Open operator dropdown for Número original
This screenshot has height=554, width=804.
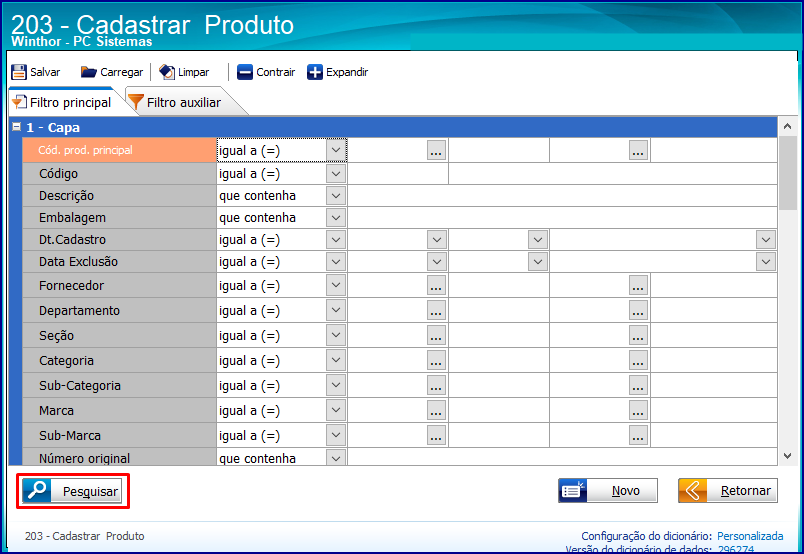point(336,458)
